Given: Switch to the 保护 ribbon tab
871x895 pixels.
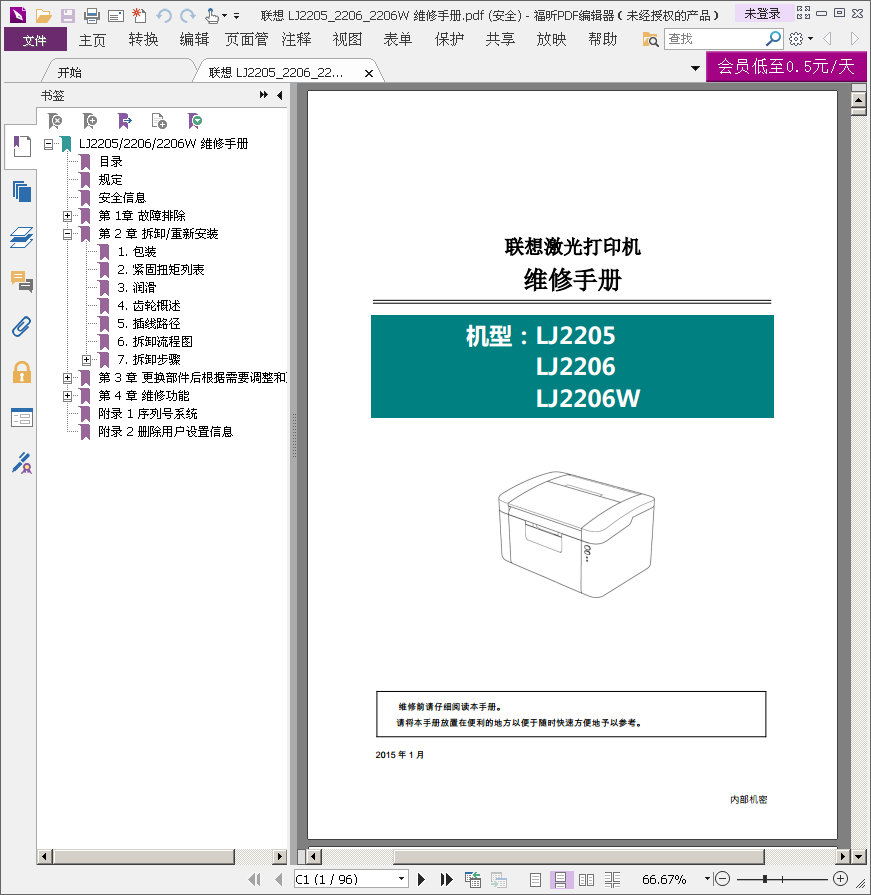Looking at the screenshot, I should click(449, 39).
